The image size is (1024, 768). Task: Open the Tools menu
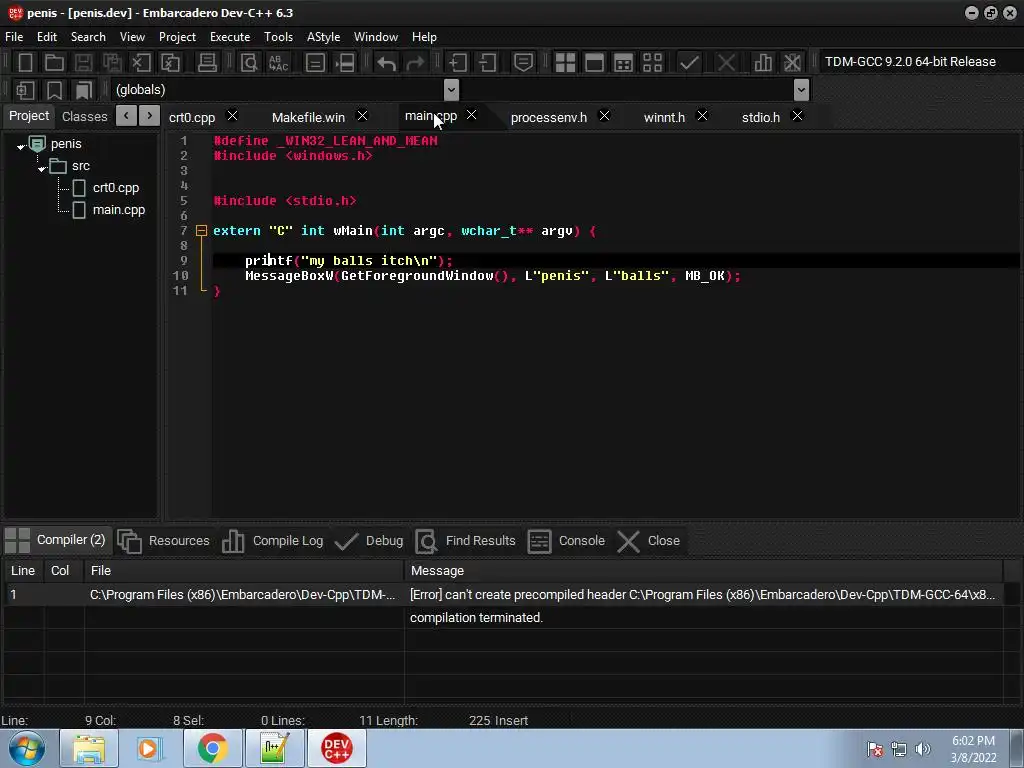click(x=278, y=37)
